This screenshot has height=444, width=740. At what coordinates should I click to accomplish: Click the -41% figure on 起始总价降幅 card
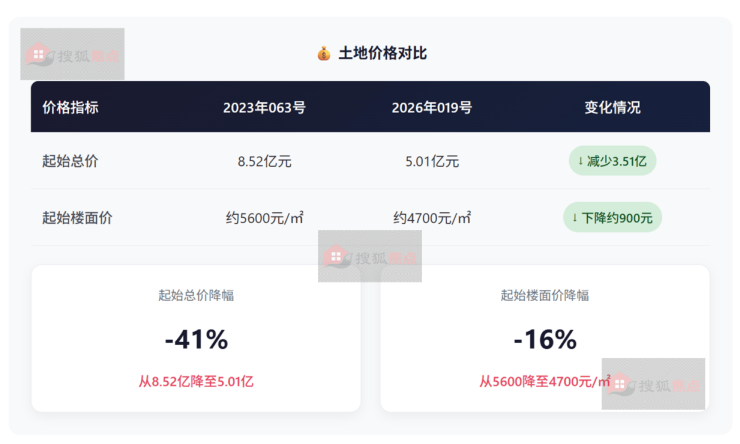click(x=196, y=340)
